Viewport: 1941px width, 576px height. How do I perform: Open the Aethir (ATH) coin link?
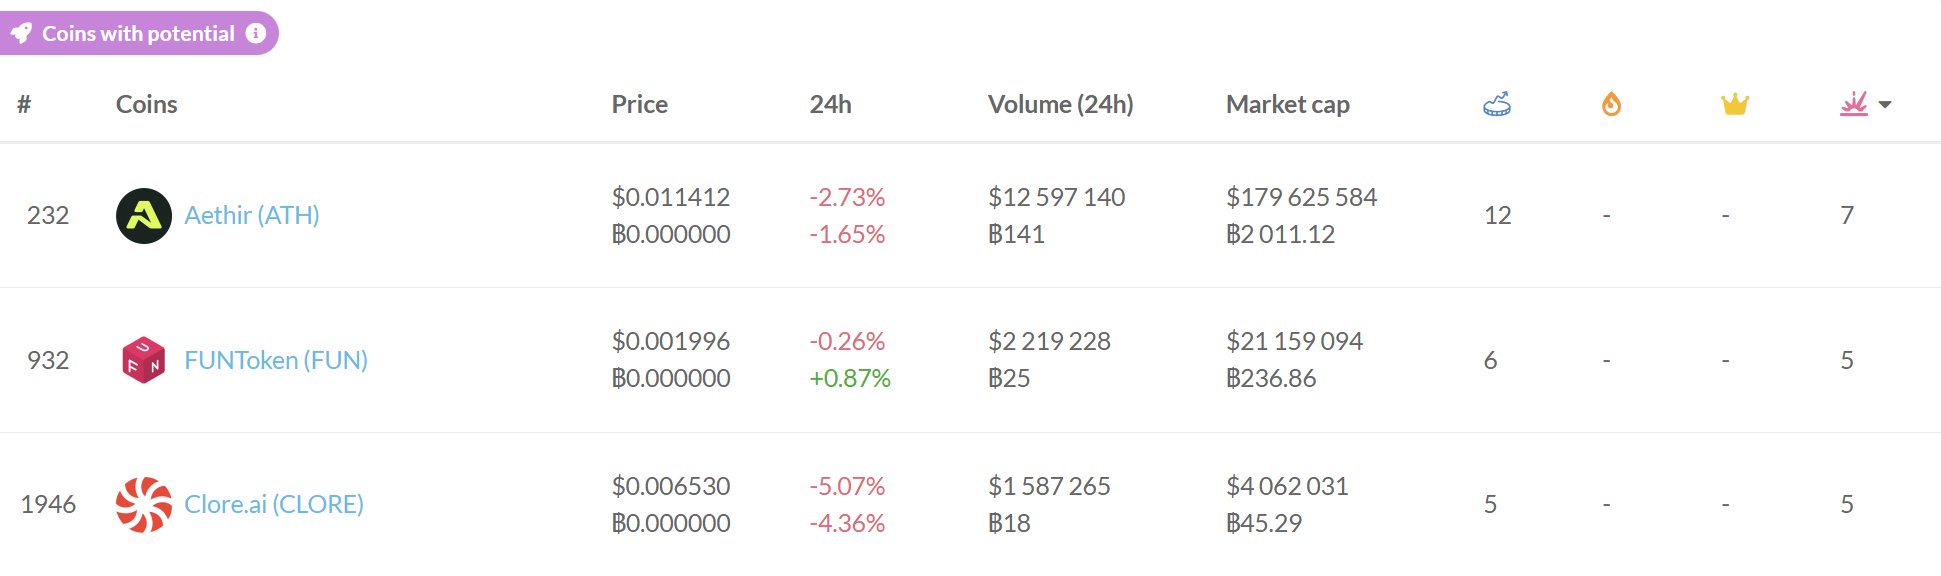pyautogui.click(x=252, y=216)
